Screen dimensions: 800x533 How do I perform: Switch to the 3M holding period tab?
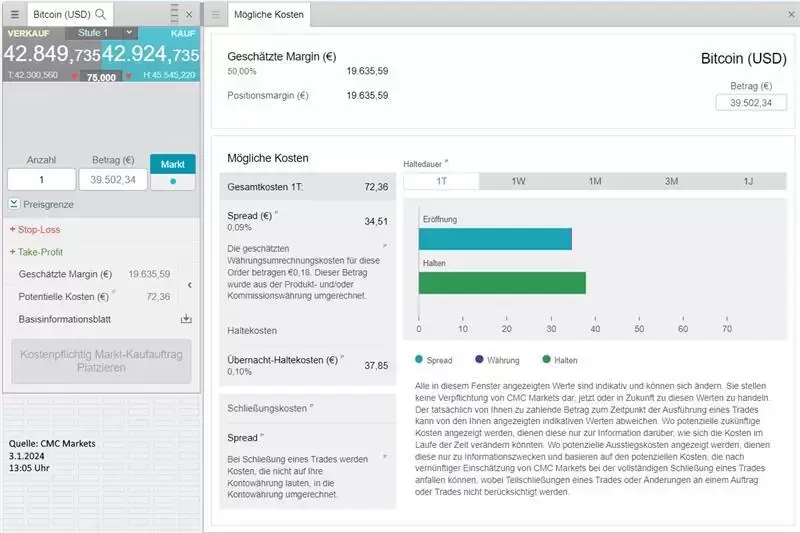tap(671, 181)
